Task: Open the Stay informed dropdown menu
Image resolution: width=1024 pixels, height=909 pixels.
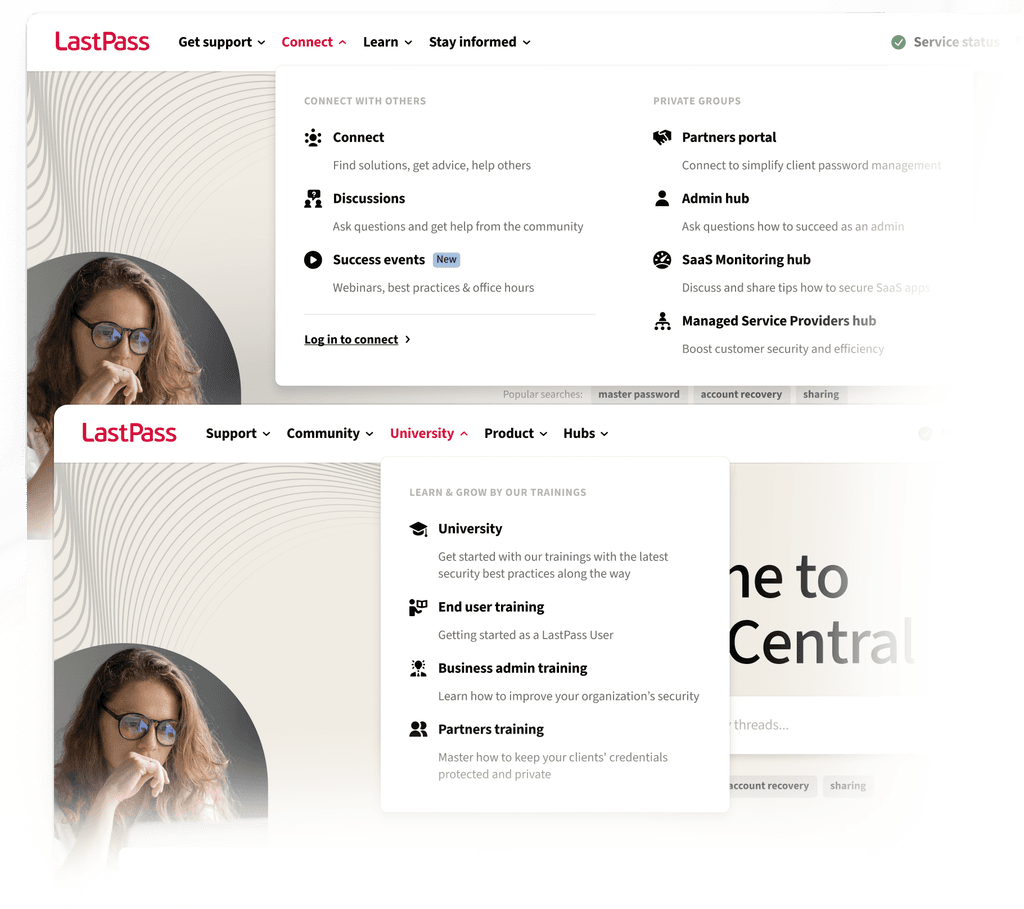Action: [x=479, y=42]
